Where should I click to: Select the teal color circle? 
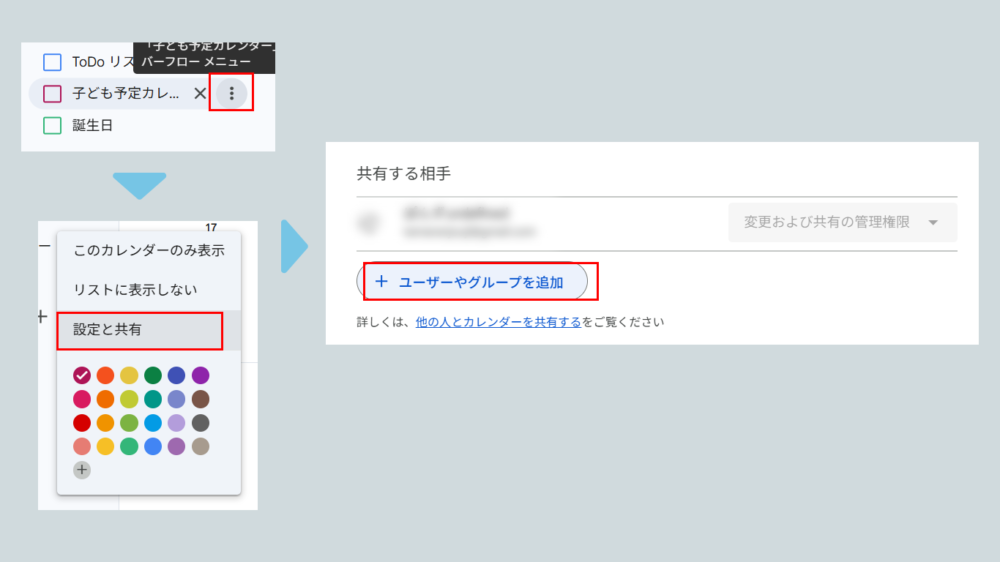point(153,399)
